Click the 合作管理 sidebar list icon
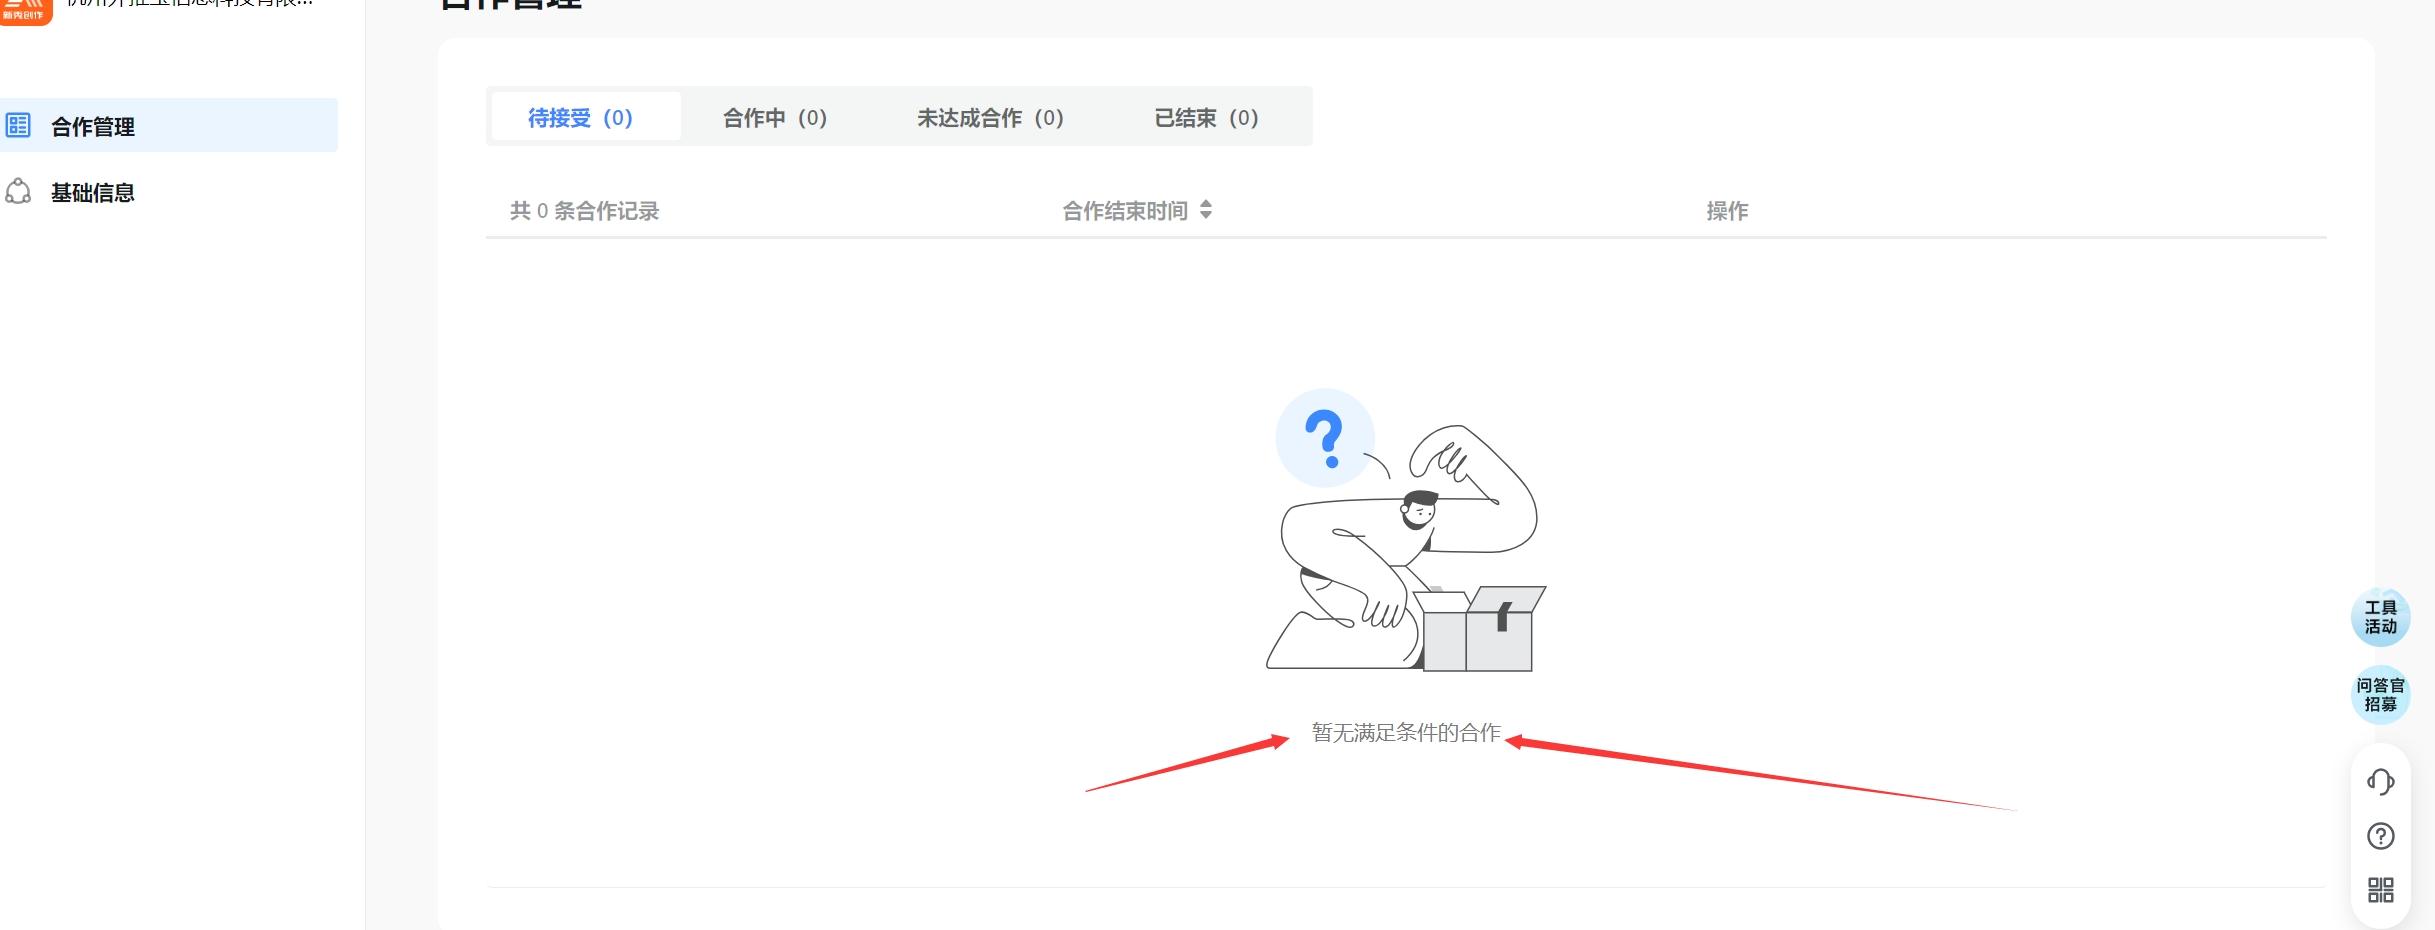The width and height of the screenshot is (2435, 930). click(18, 125)
